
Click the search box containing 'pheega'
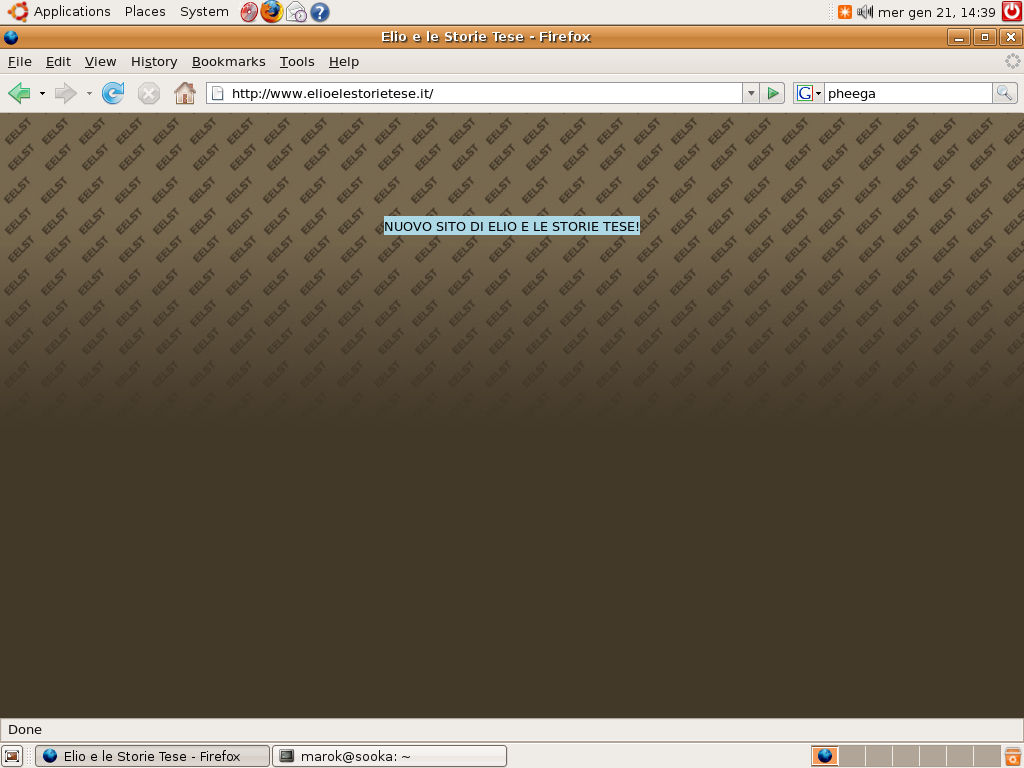[908, 93]
